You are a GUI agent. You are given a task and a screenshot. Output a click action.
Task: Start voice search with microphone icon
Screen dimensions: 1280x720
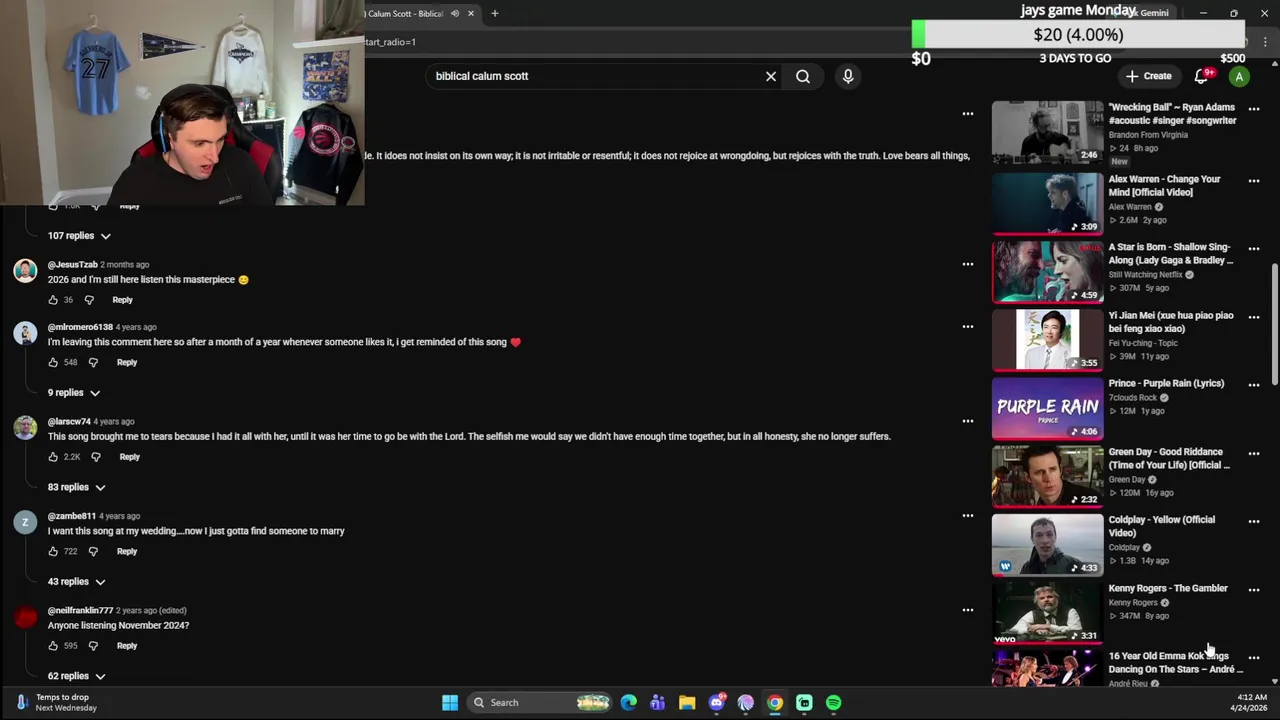coord(848,76)
